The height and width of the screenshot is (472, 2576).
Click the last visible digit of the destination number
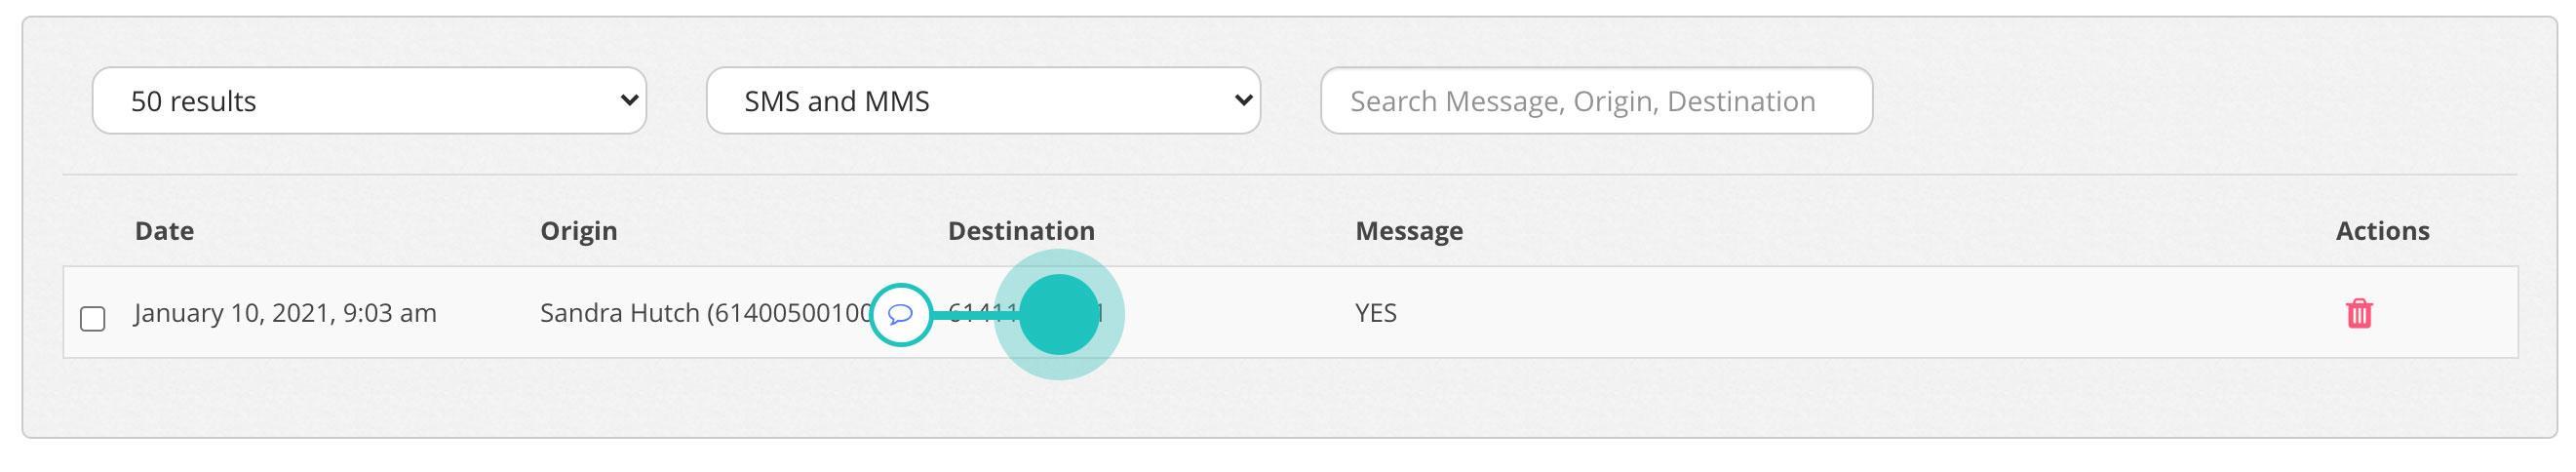click(1099, 314)
